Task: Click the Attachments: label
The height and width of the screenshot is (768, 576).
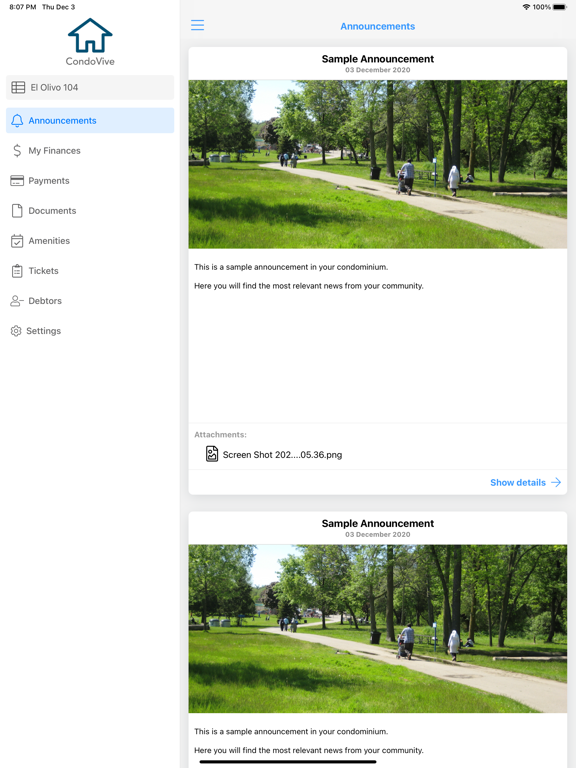Action: [220, 434]
